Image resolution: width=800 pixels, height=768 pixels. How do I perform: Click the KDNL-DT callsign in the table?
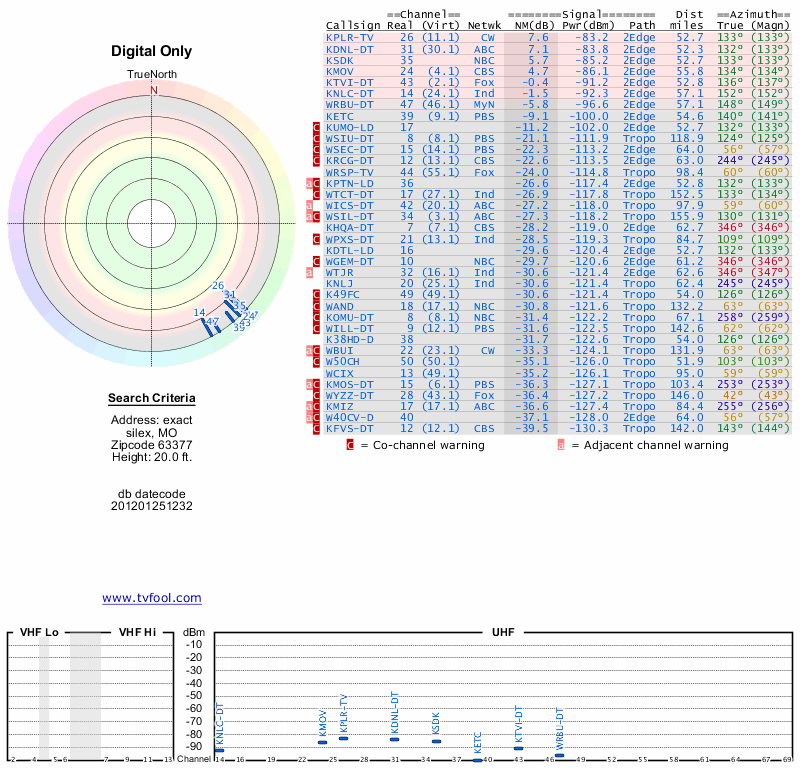(349, 49)
